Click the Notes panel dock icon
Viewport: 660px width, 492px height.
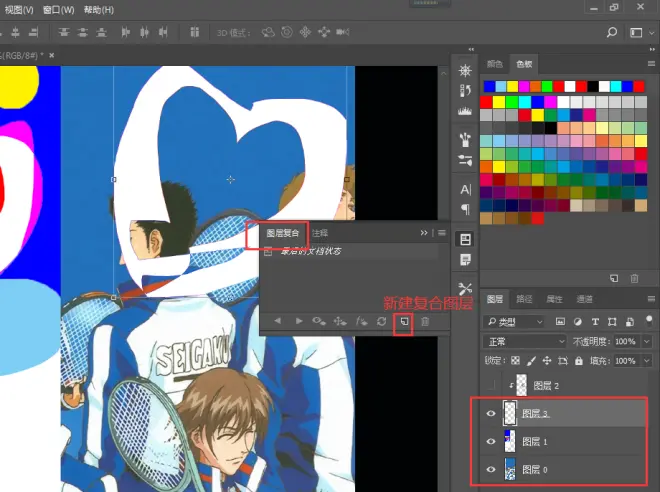pos(465,260)
